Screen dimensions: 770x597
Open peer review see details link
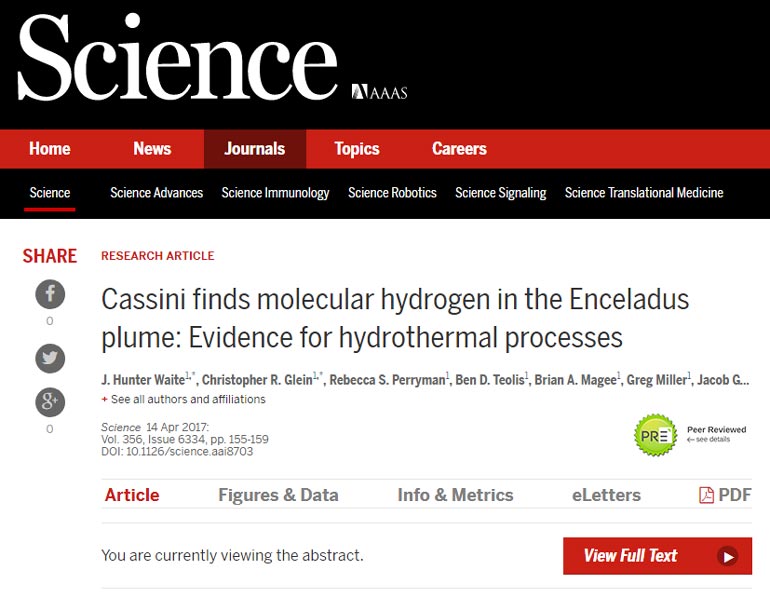pos(712,440)
